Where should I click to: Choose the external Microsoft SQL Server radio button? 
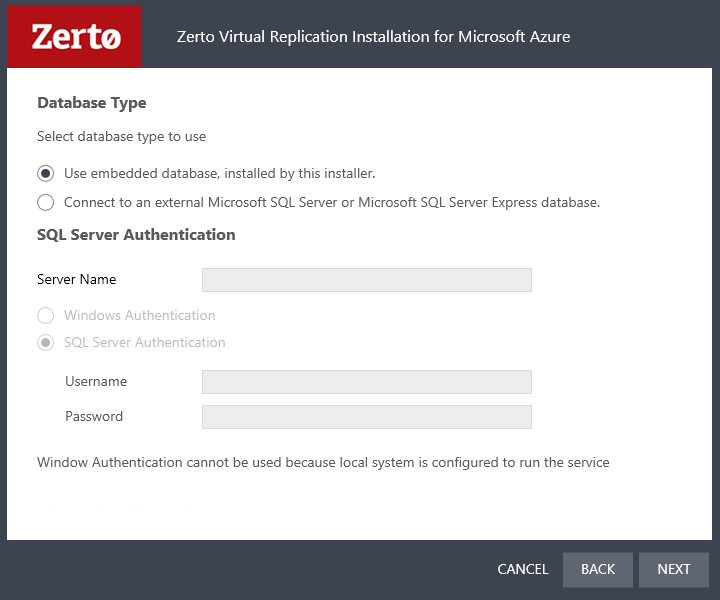click(45, 202)
